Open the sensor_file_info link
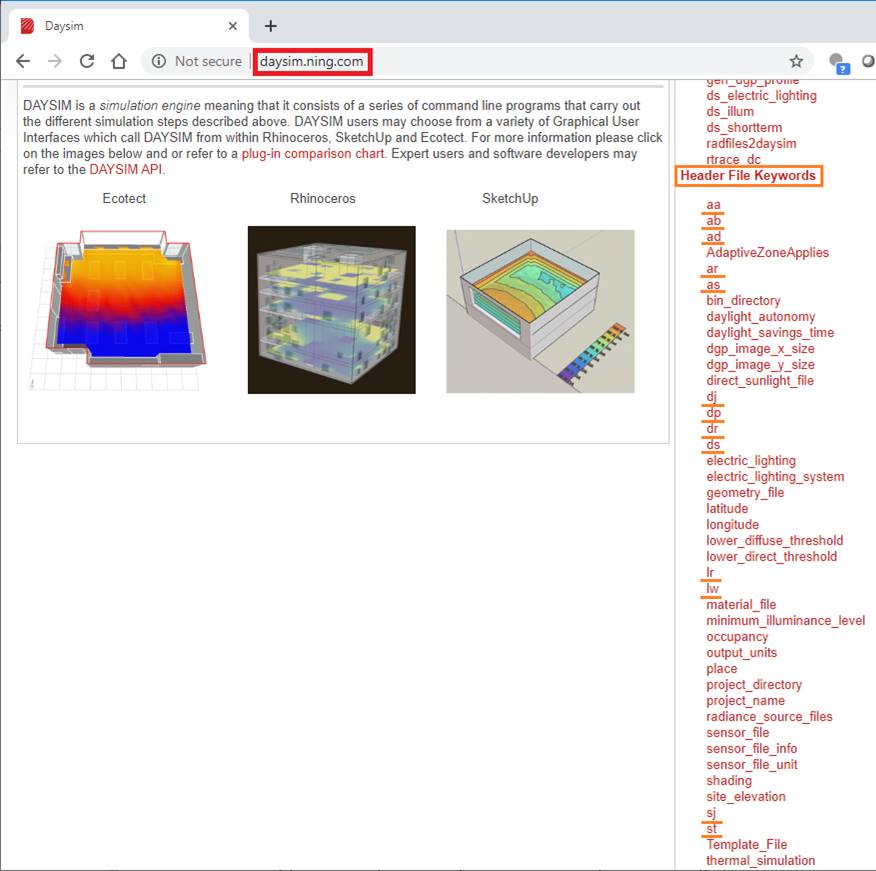The image size is (876, 871). coord(751,749)
